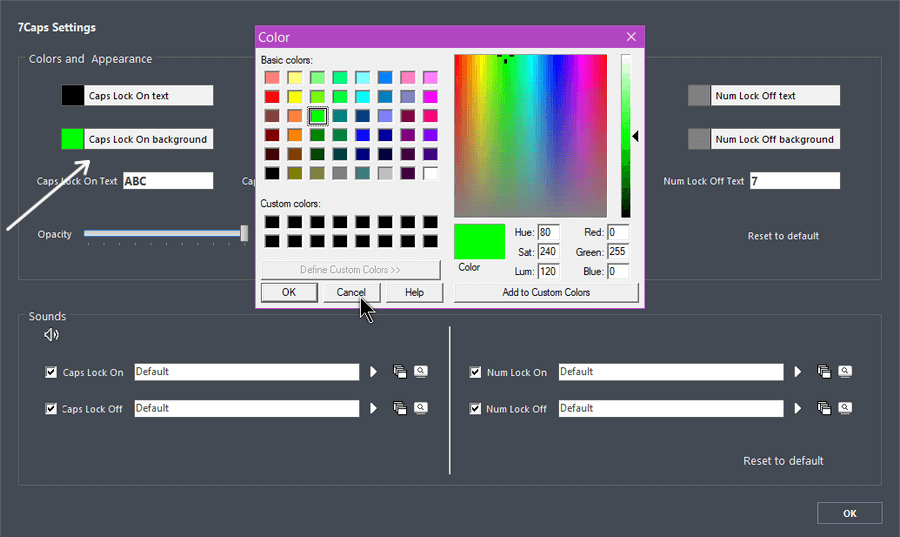Image resolution: width=900 pixels, height=537 pixels.
Task: Click Add to Custom Colors
Action: tap(546, 293)
